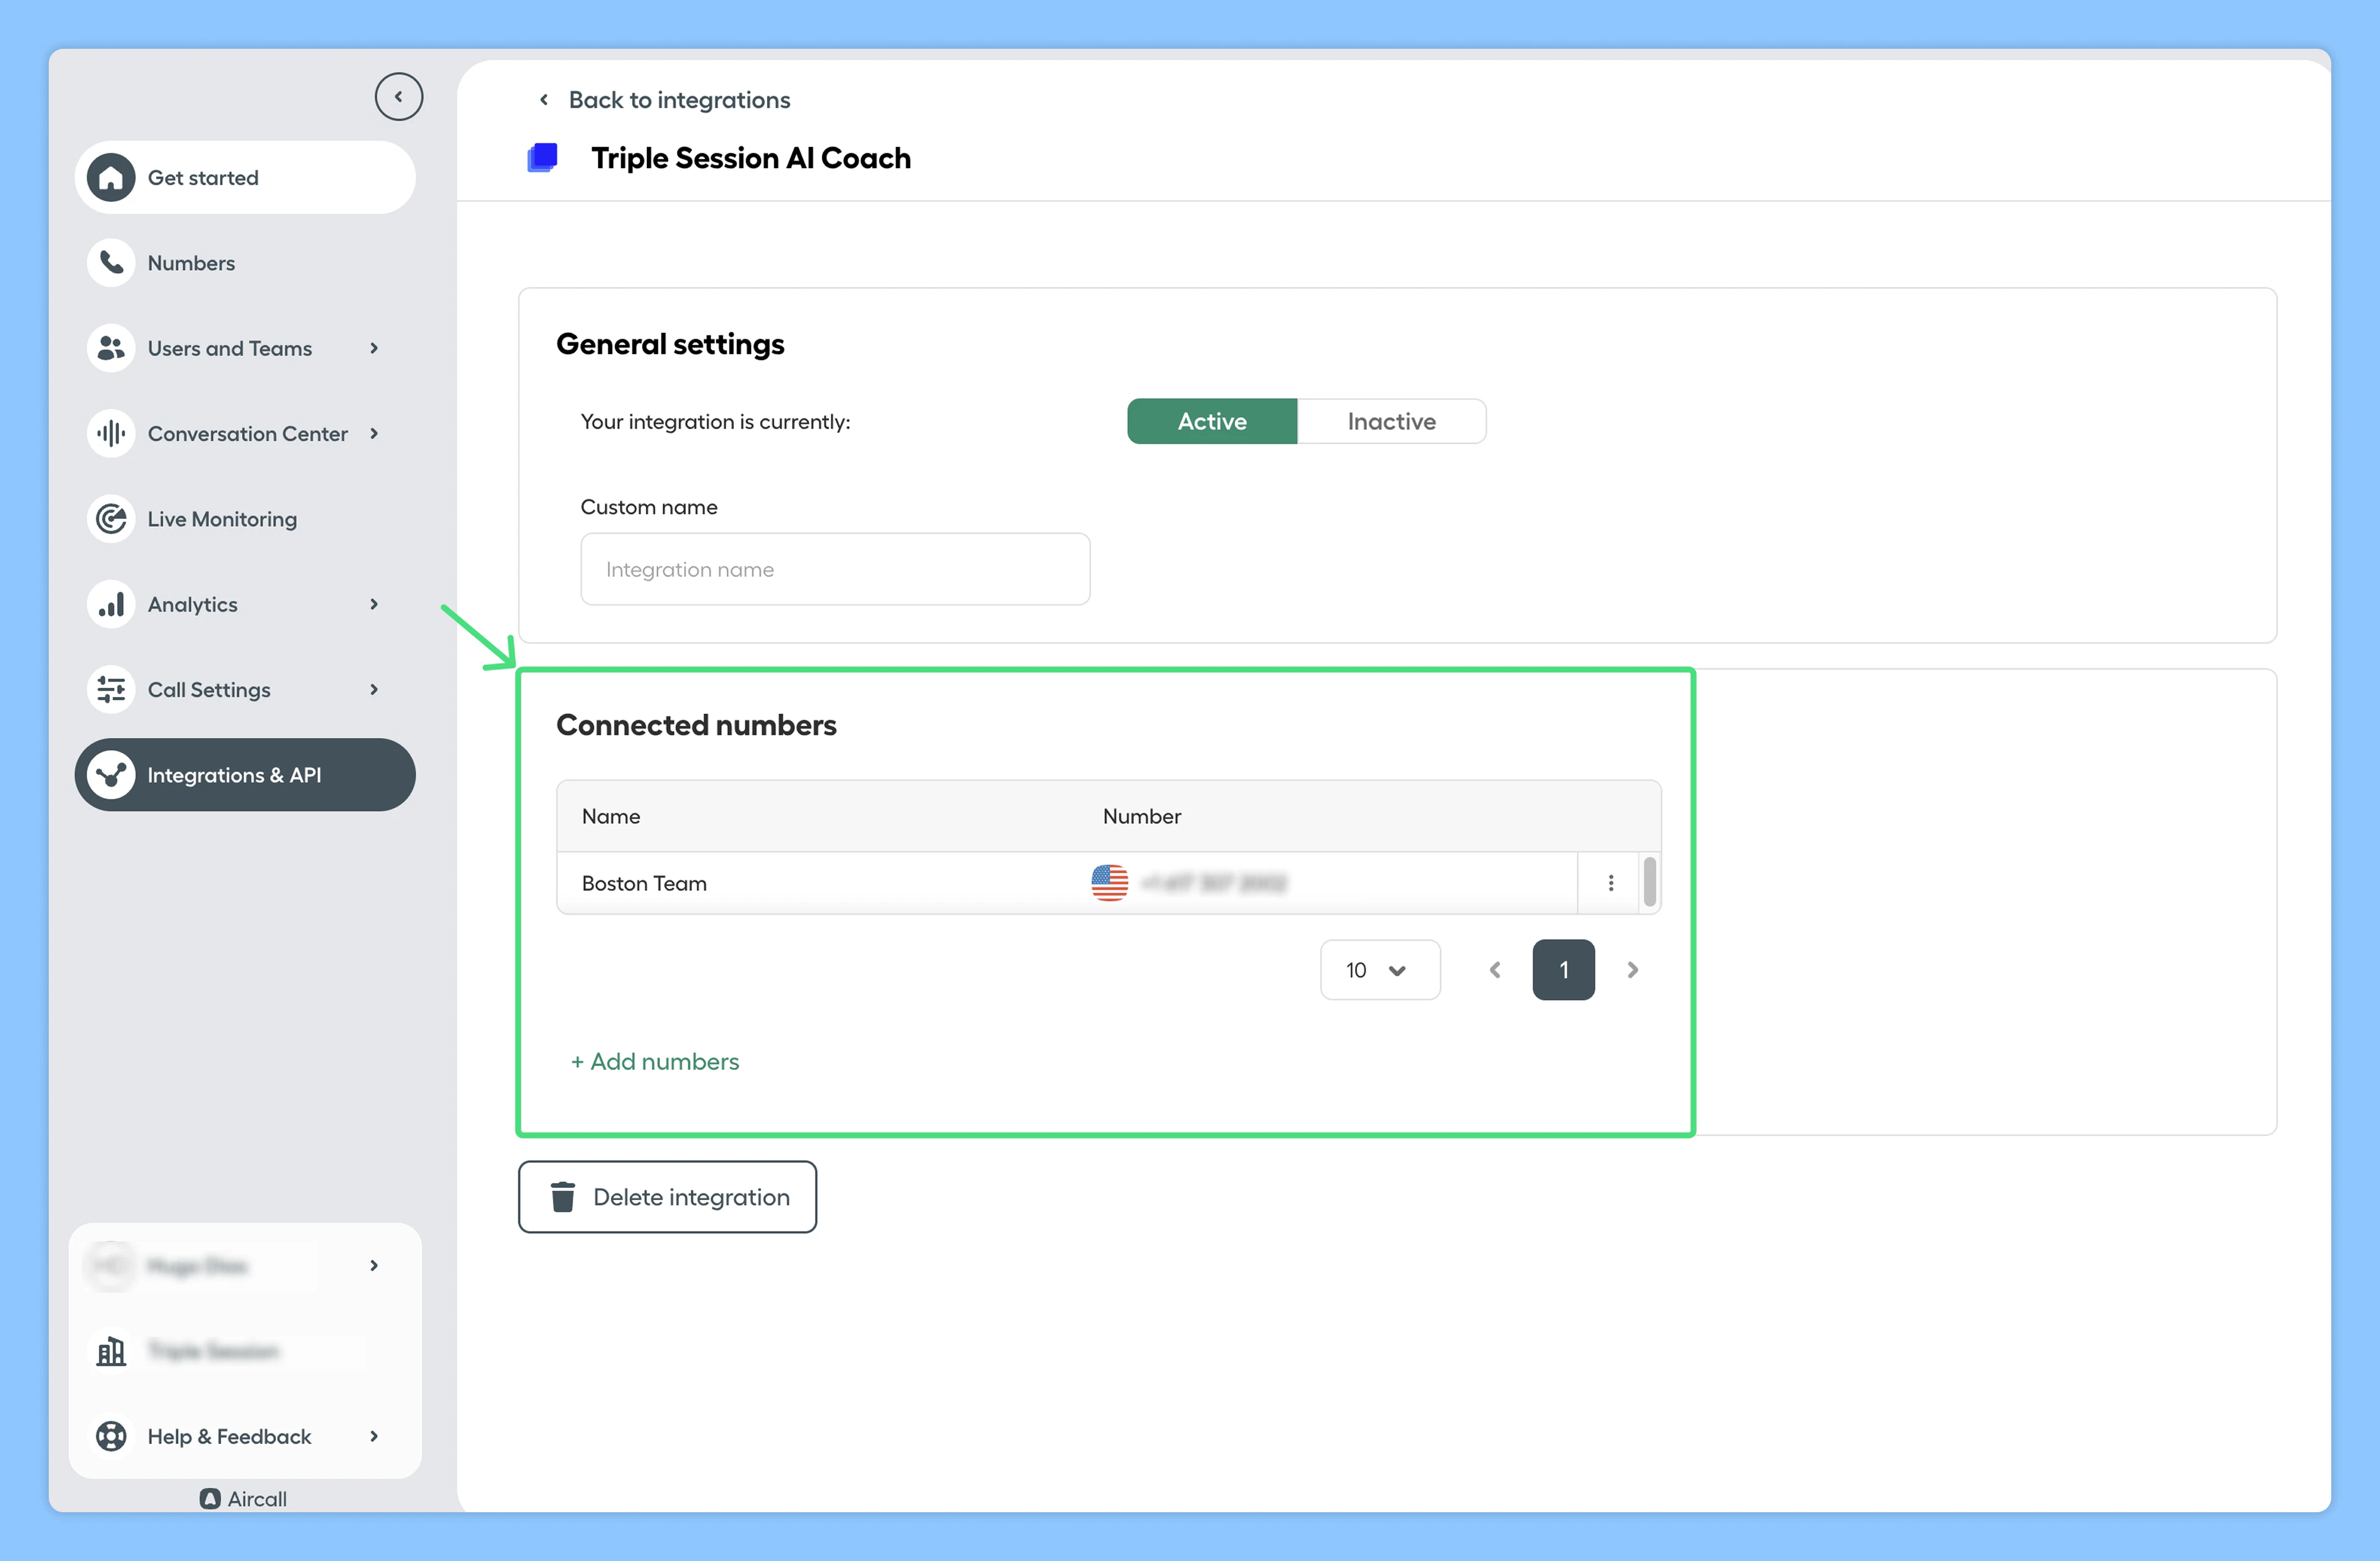Click the Delete integration button
This screenshot has height=1561, width=2380.
[x=667, y=1197]
